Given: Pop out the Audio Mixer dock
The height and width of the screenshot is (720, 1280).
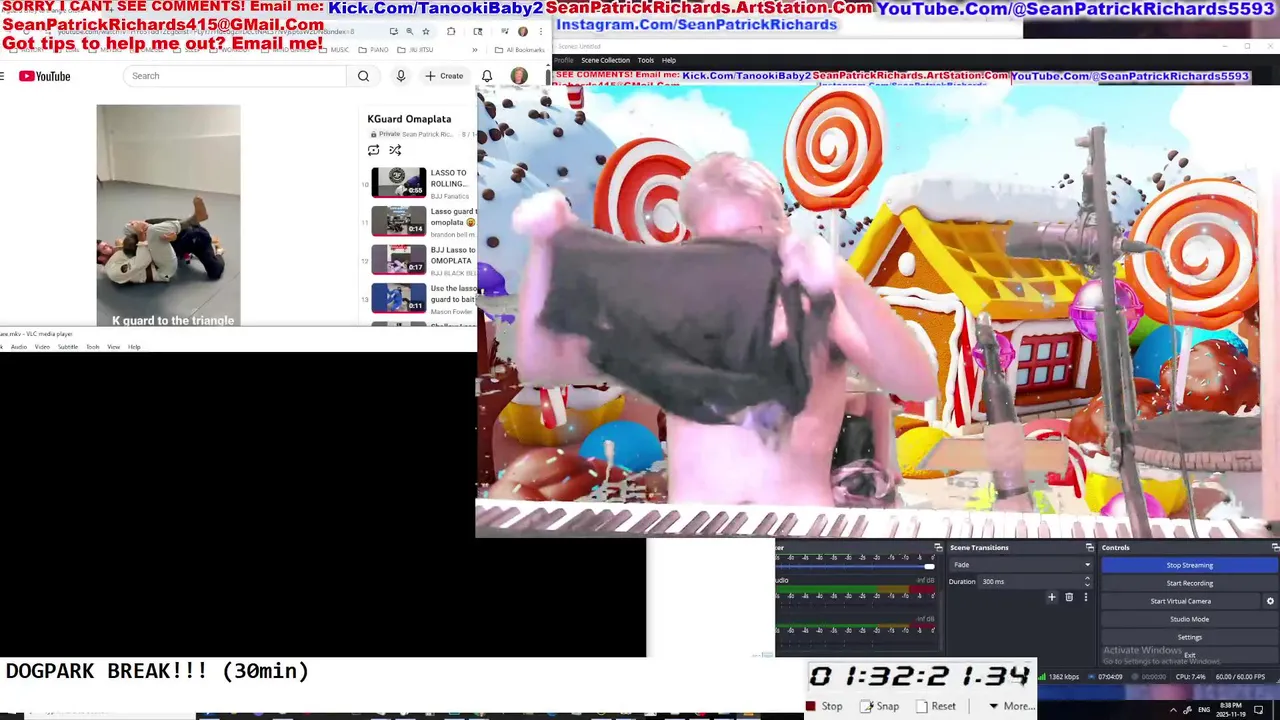Looking at the screenshot, I should [x=938, y=547].
